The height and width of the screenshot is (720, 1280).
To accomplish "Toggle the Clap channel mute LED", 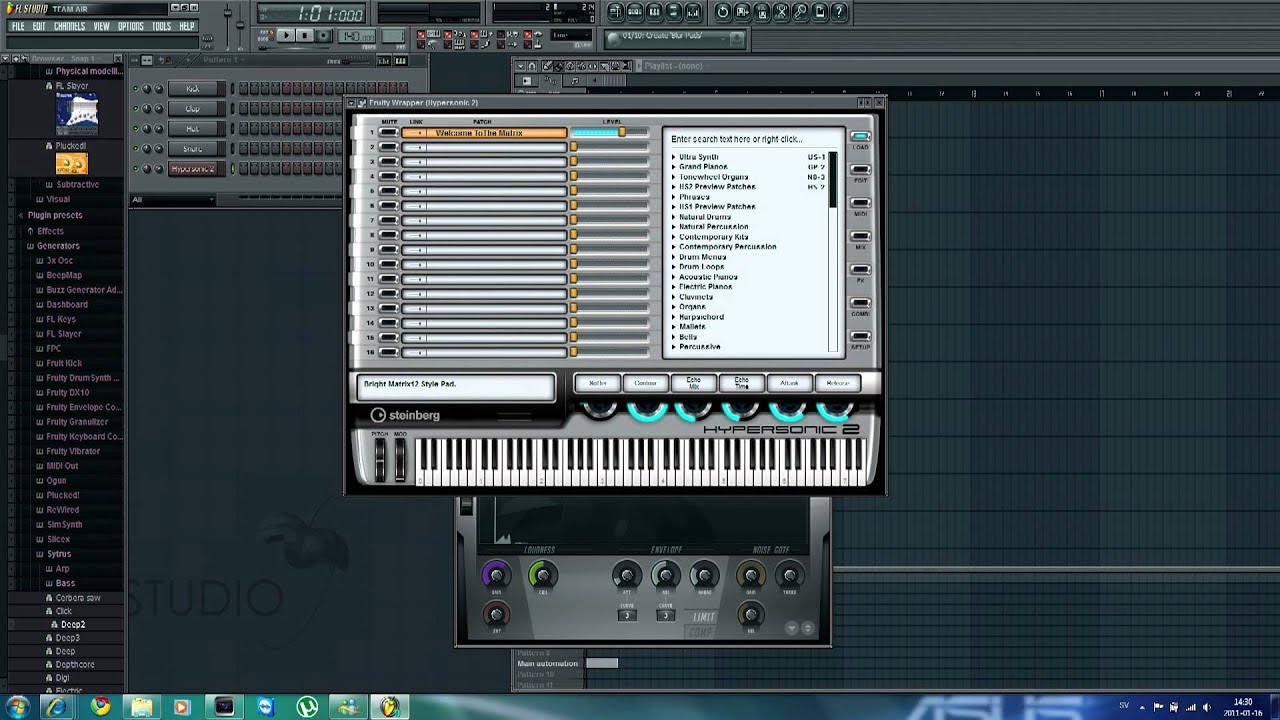I will (x=136, y=108).
